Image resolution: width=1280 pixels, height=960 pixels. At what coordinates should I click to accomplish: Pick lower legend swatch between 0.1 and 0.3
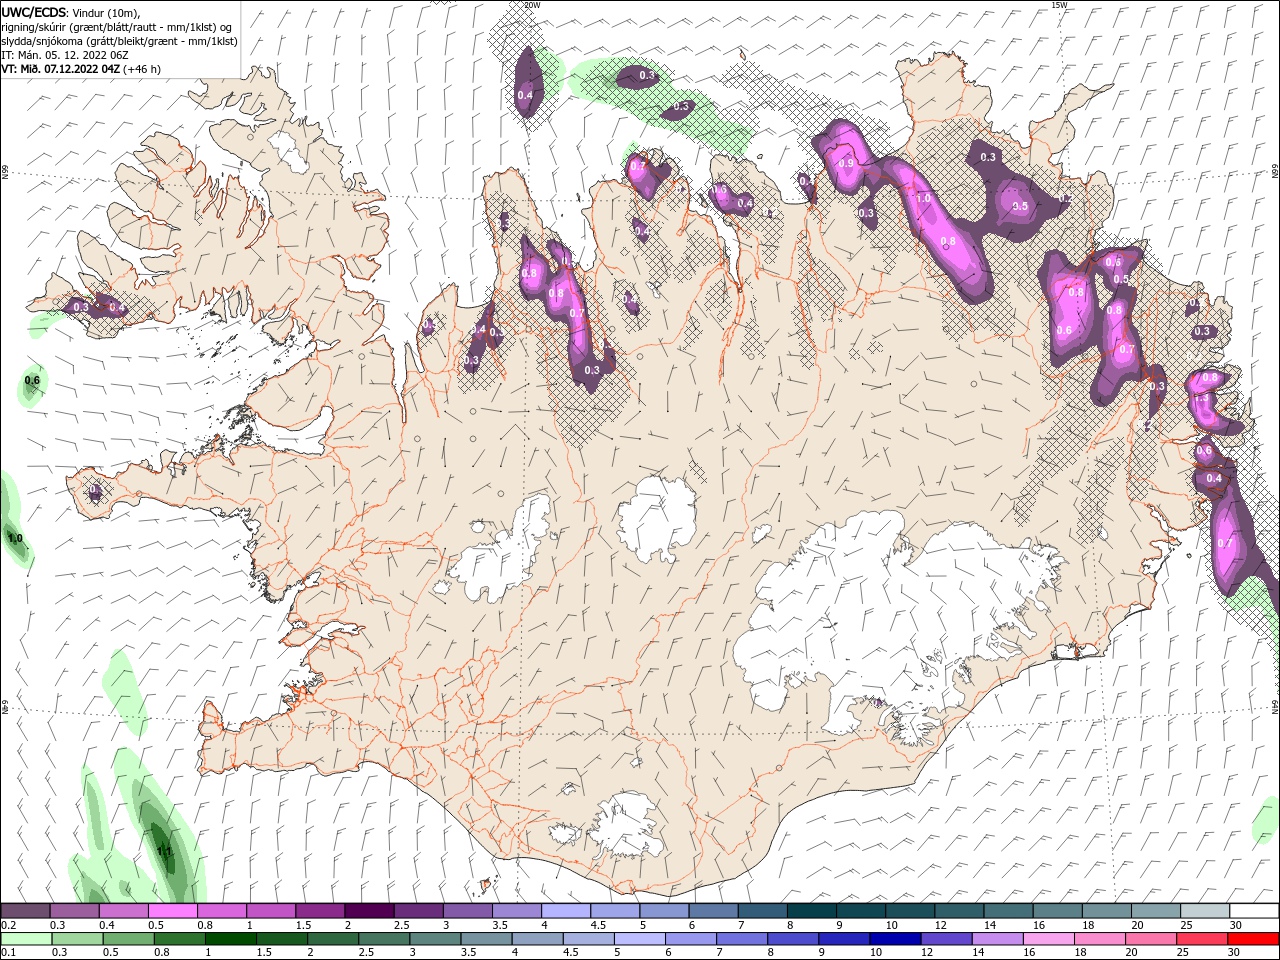coord(25,939)
